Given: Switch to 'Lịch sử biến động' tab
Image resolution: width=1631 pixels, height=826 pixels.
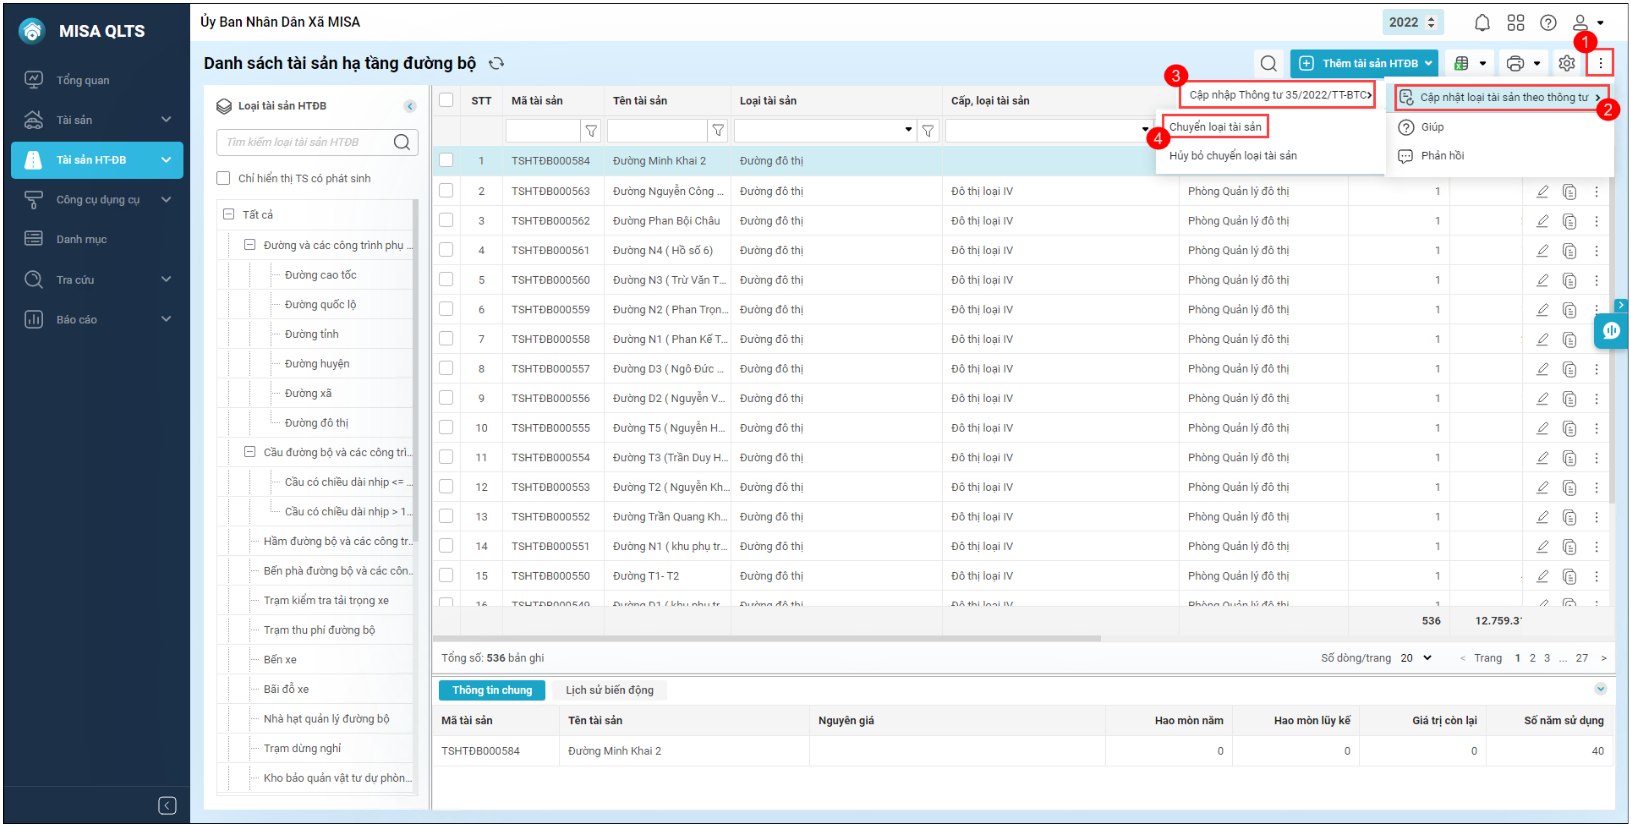Looking at the screenshot, I should click(609, 690).
